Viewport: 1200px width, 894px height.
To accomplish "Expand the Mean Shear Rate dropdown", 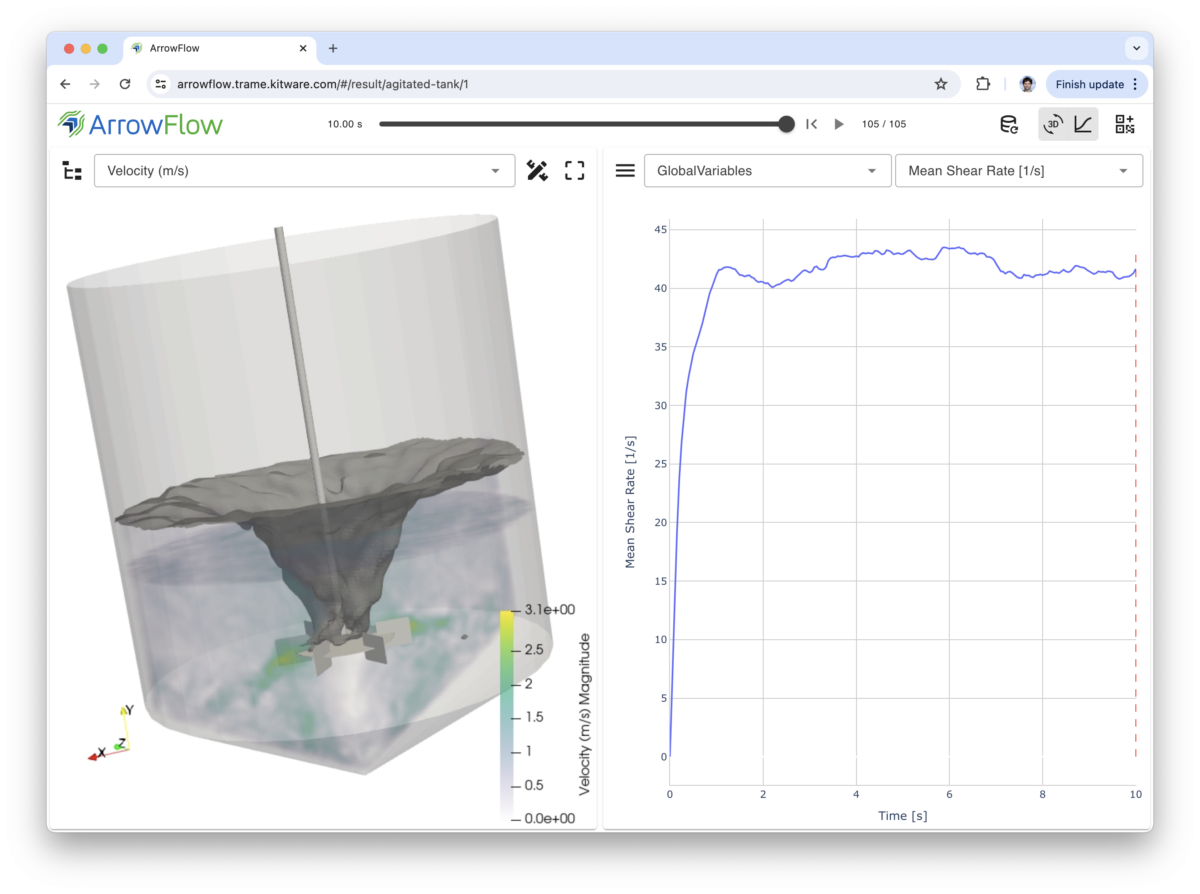I will coord(1018,171).
